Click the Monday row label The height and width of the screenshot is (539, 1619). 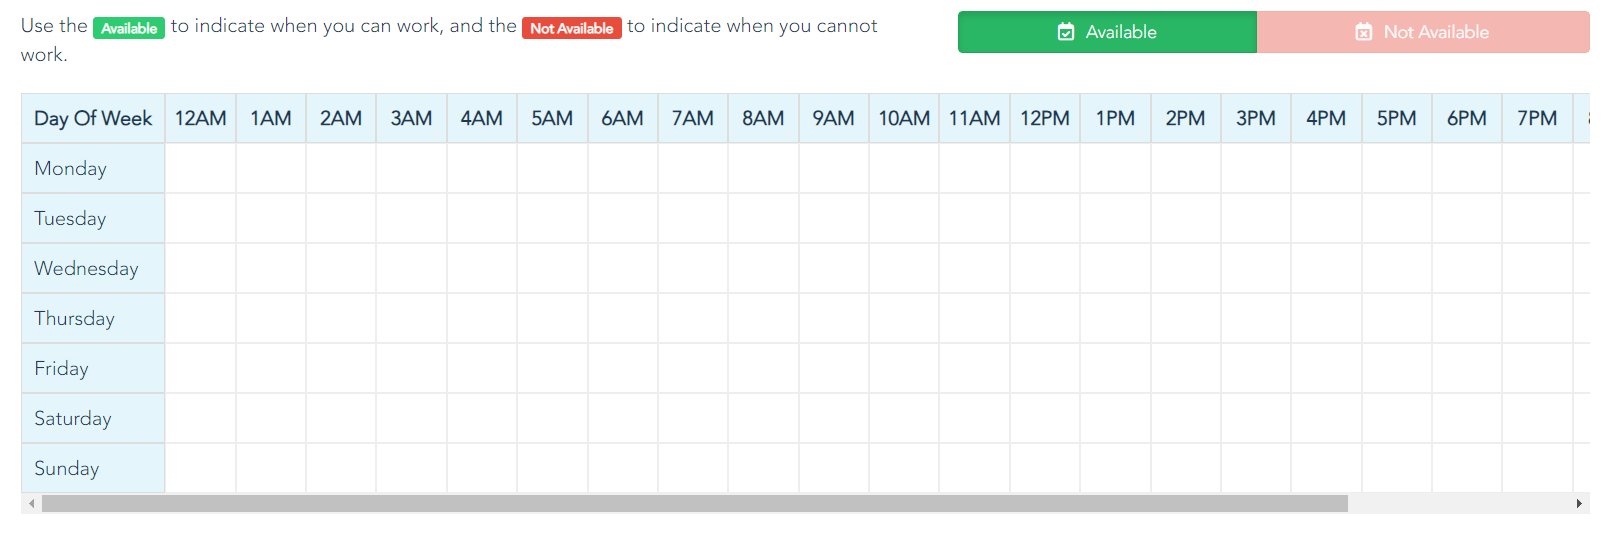point(93,168)
